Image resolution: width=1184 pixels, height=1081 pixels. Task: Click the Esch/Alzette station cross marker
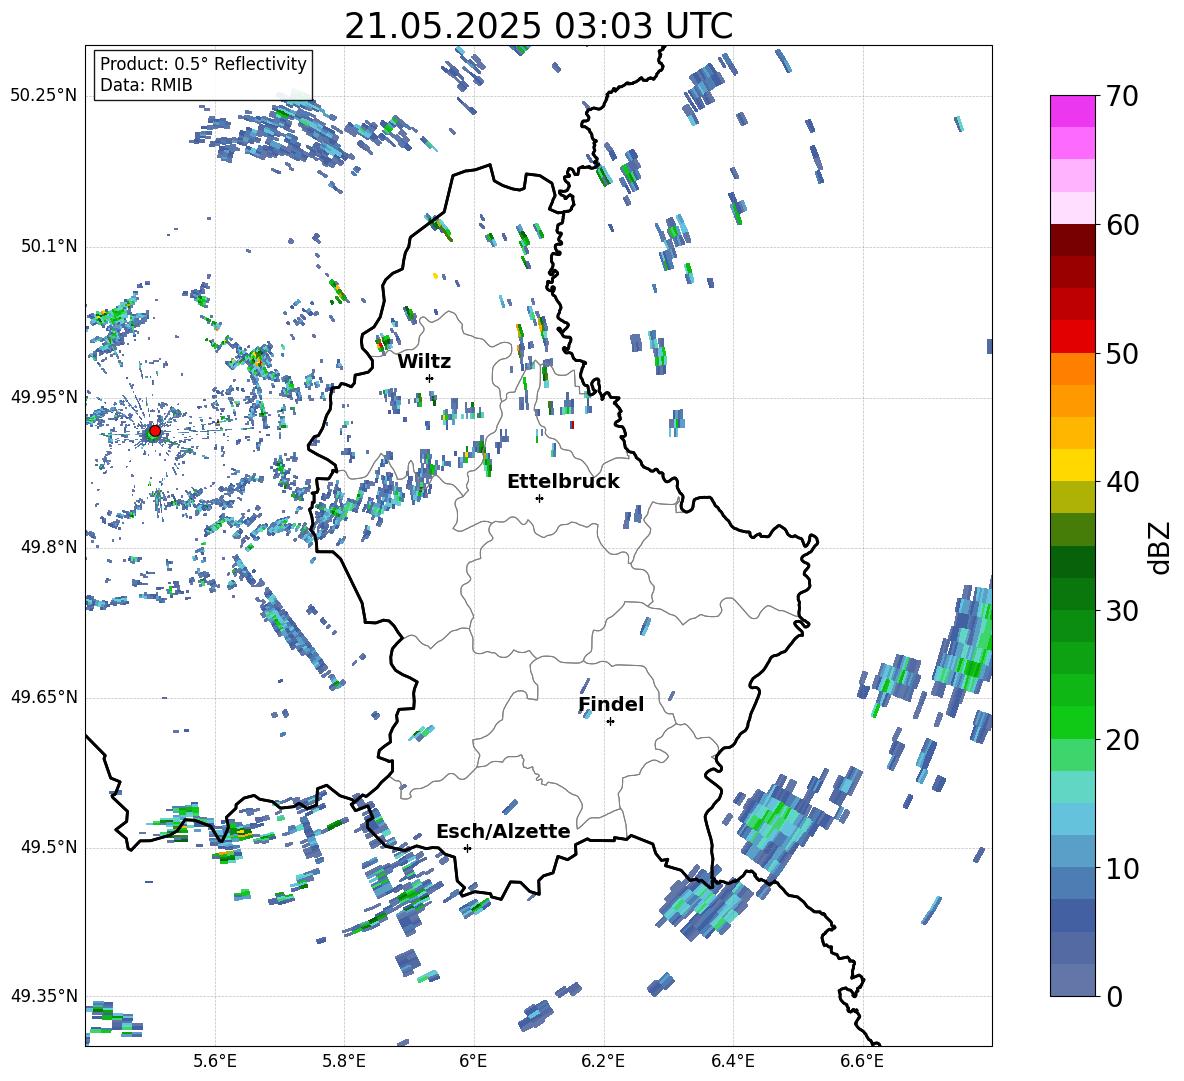(x=467, y=848)
